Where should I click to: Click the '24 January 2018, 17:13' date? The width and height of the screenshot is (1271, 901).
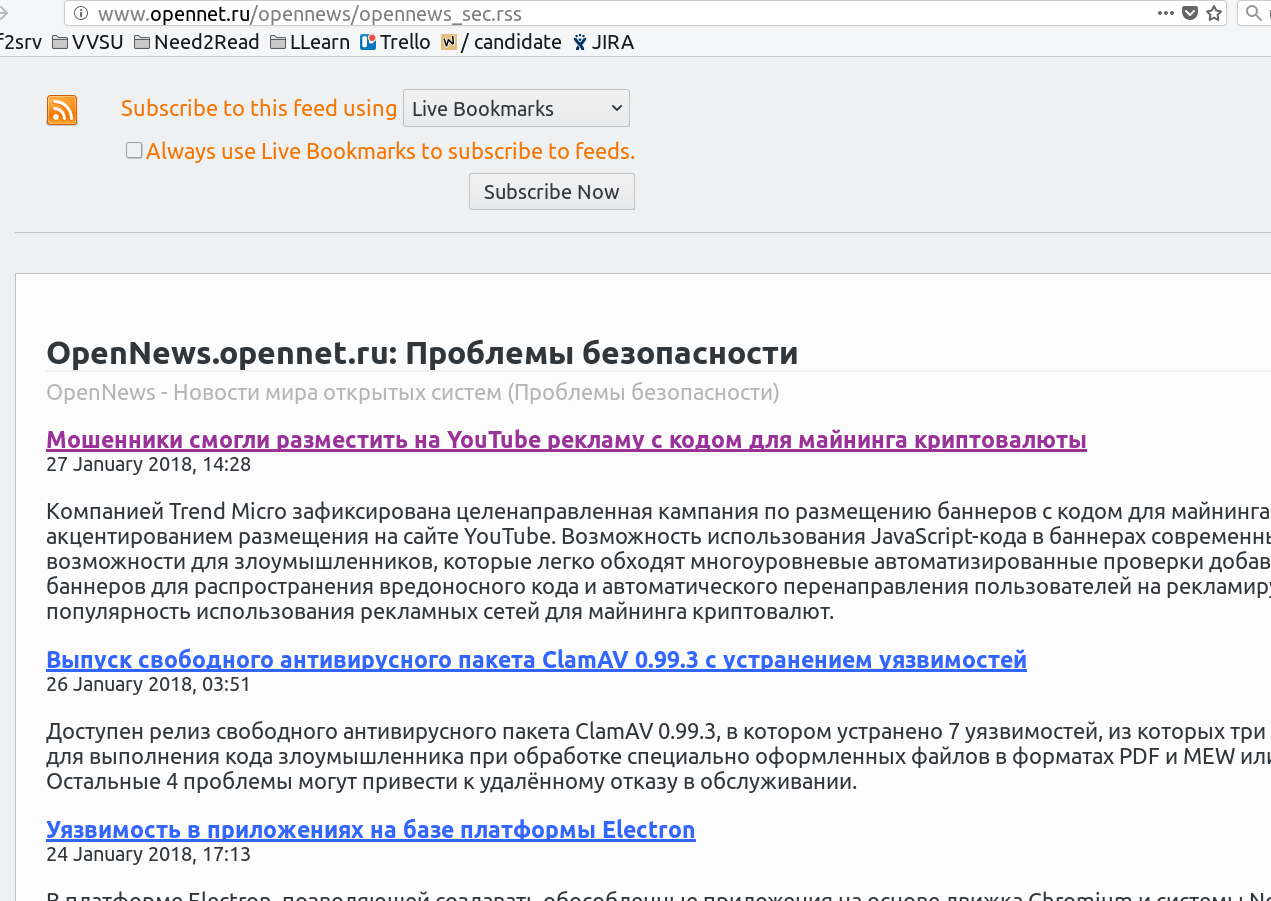[x=148, y=855]
